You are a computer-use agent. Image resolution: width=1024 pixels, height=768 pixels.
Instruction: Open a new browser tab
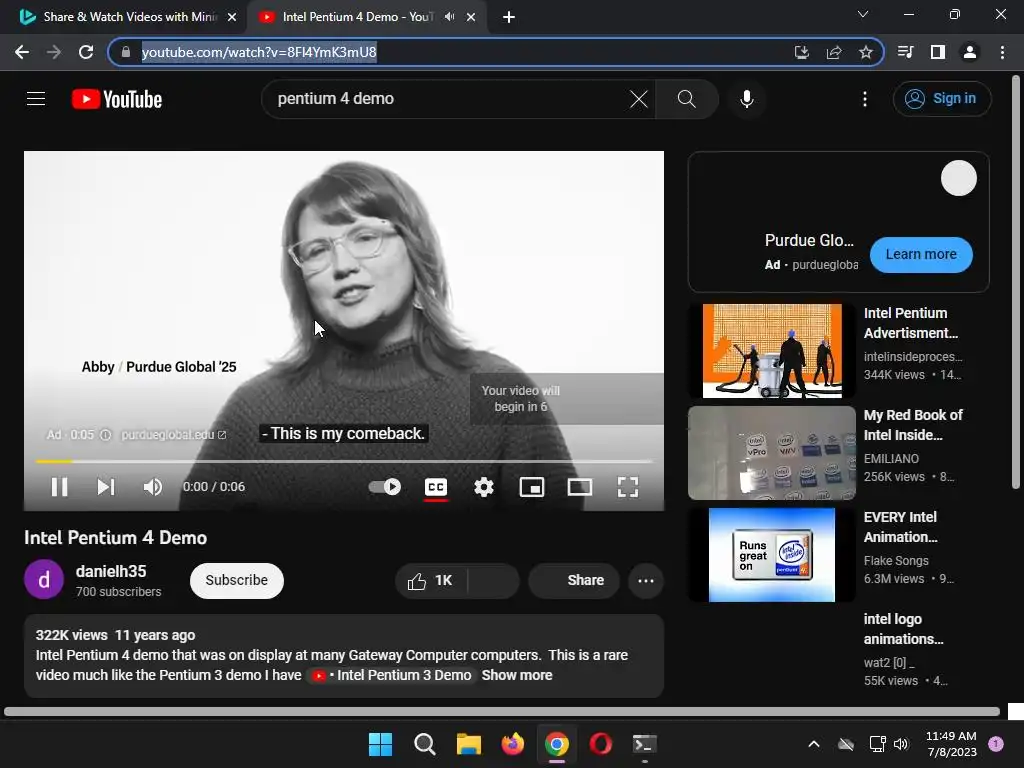(x=509, y=18)
